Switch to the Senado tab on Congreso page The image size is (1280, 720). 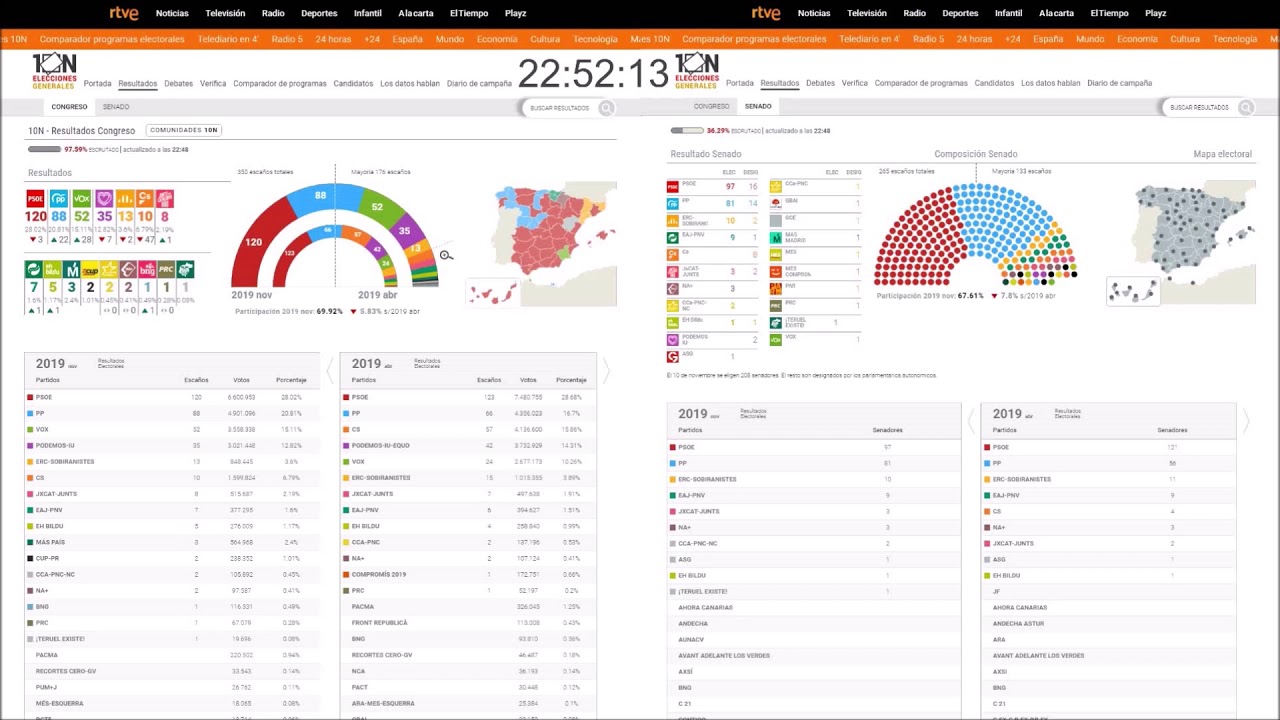tap(116, 106)
